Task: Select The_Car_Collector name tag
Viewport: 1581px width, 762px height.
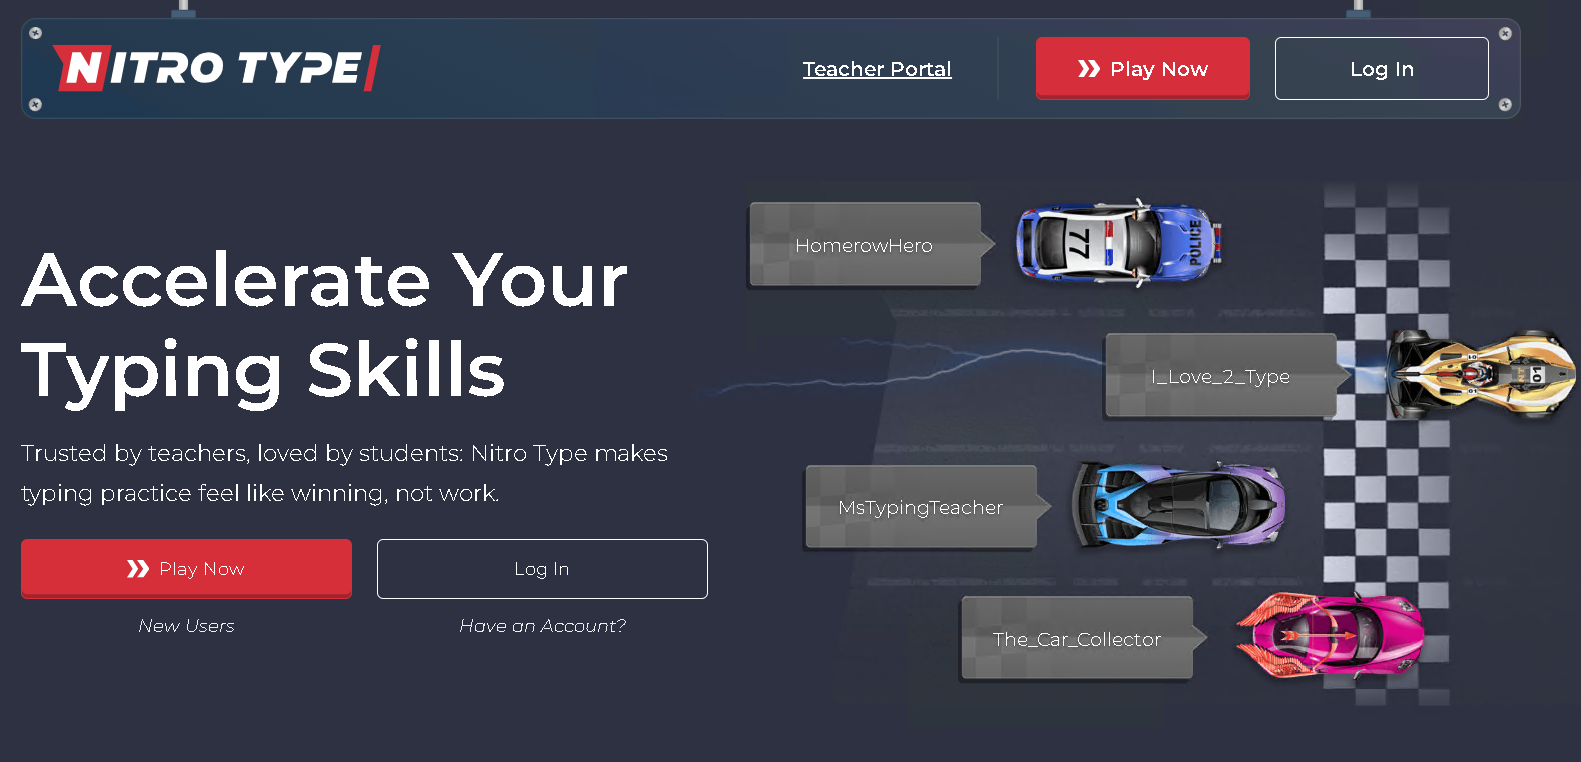Action: coord(1076,639)
